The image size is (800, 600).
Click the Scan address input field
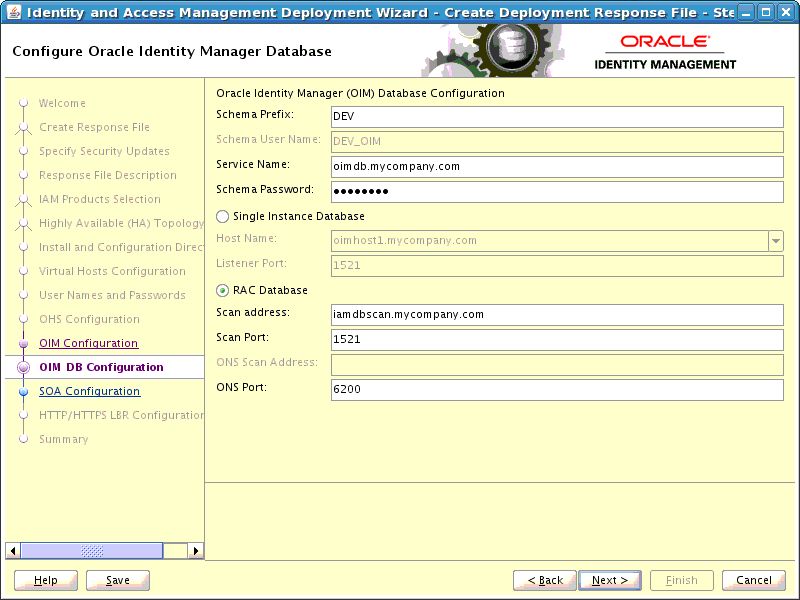coord(557,314)
